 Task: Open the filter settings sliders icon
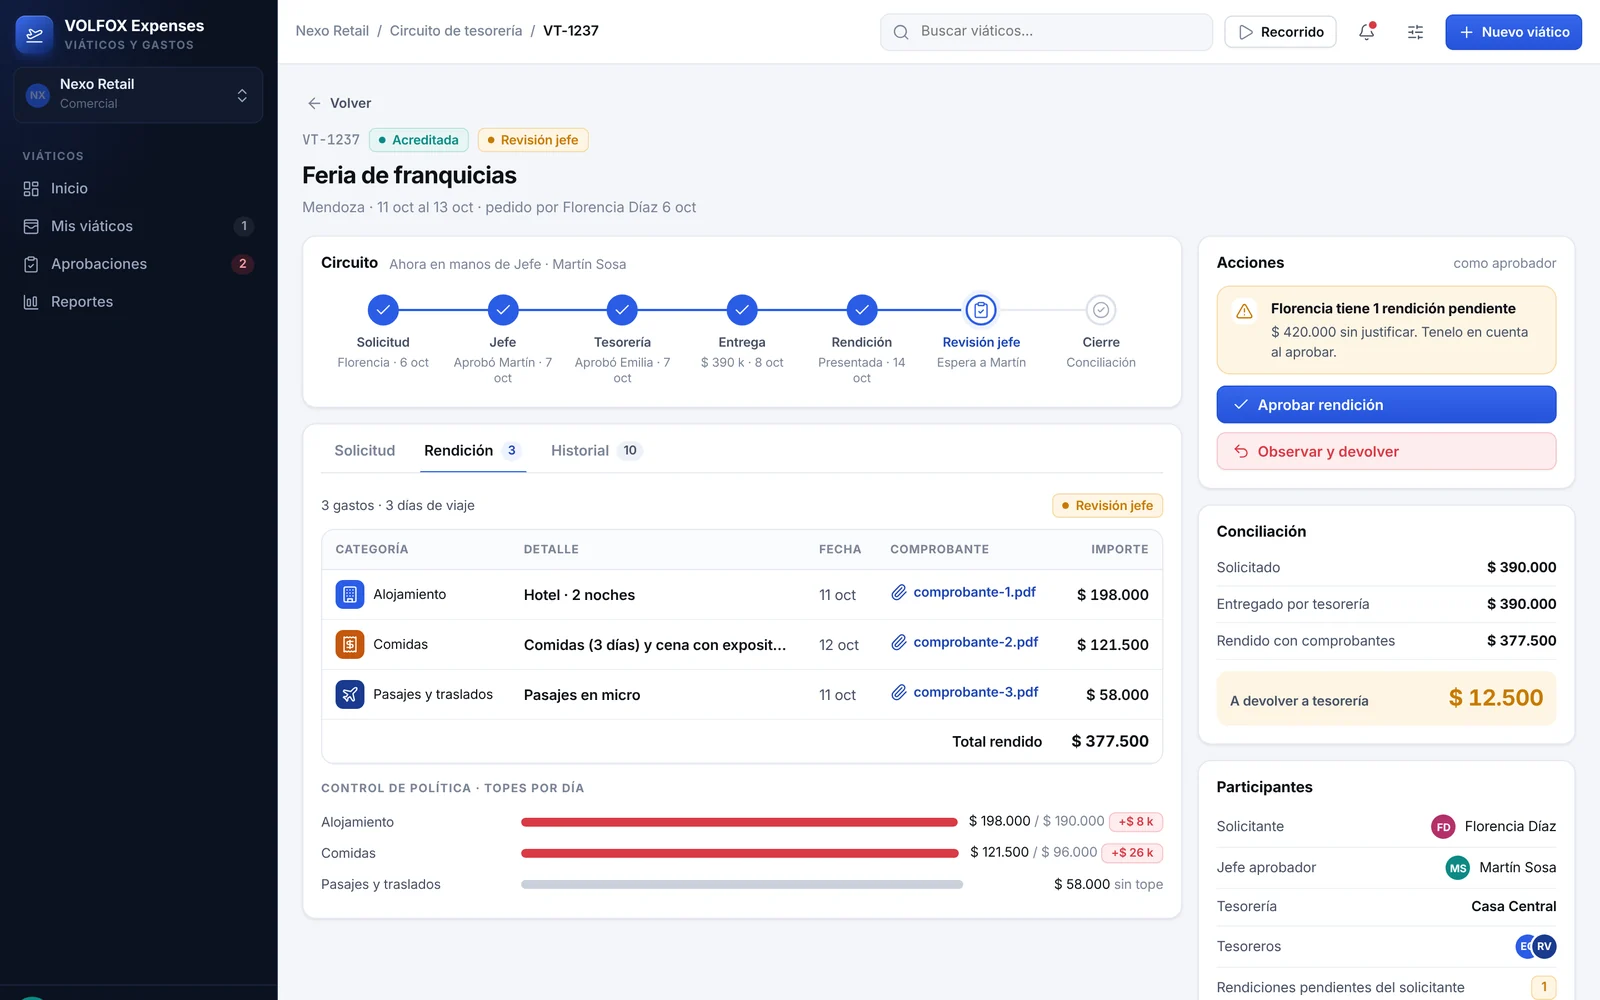(x=1415, y=32)
